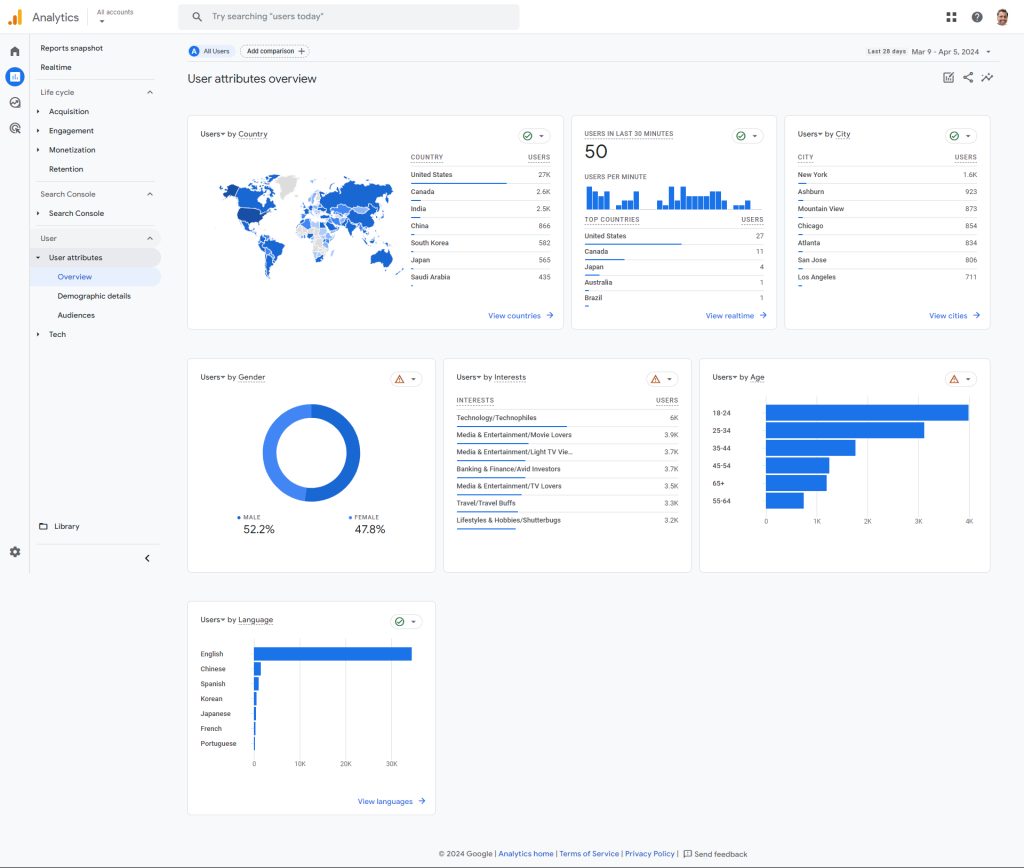Image resolution: width=1024 pixels, height=868 pixels.
Task: Open Analytics home footer link
Action: 526,854
